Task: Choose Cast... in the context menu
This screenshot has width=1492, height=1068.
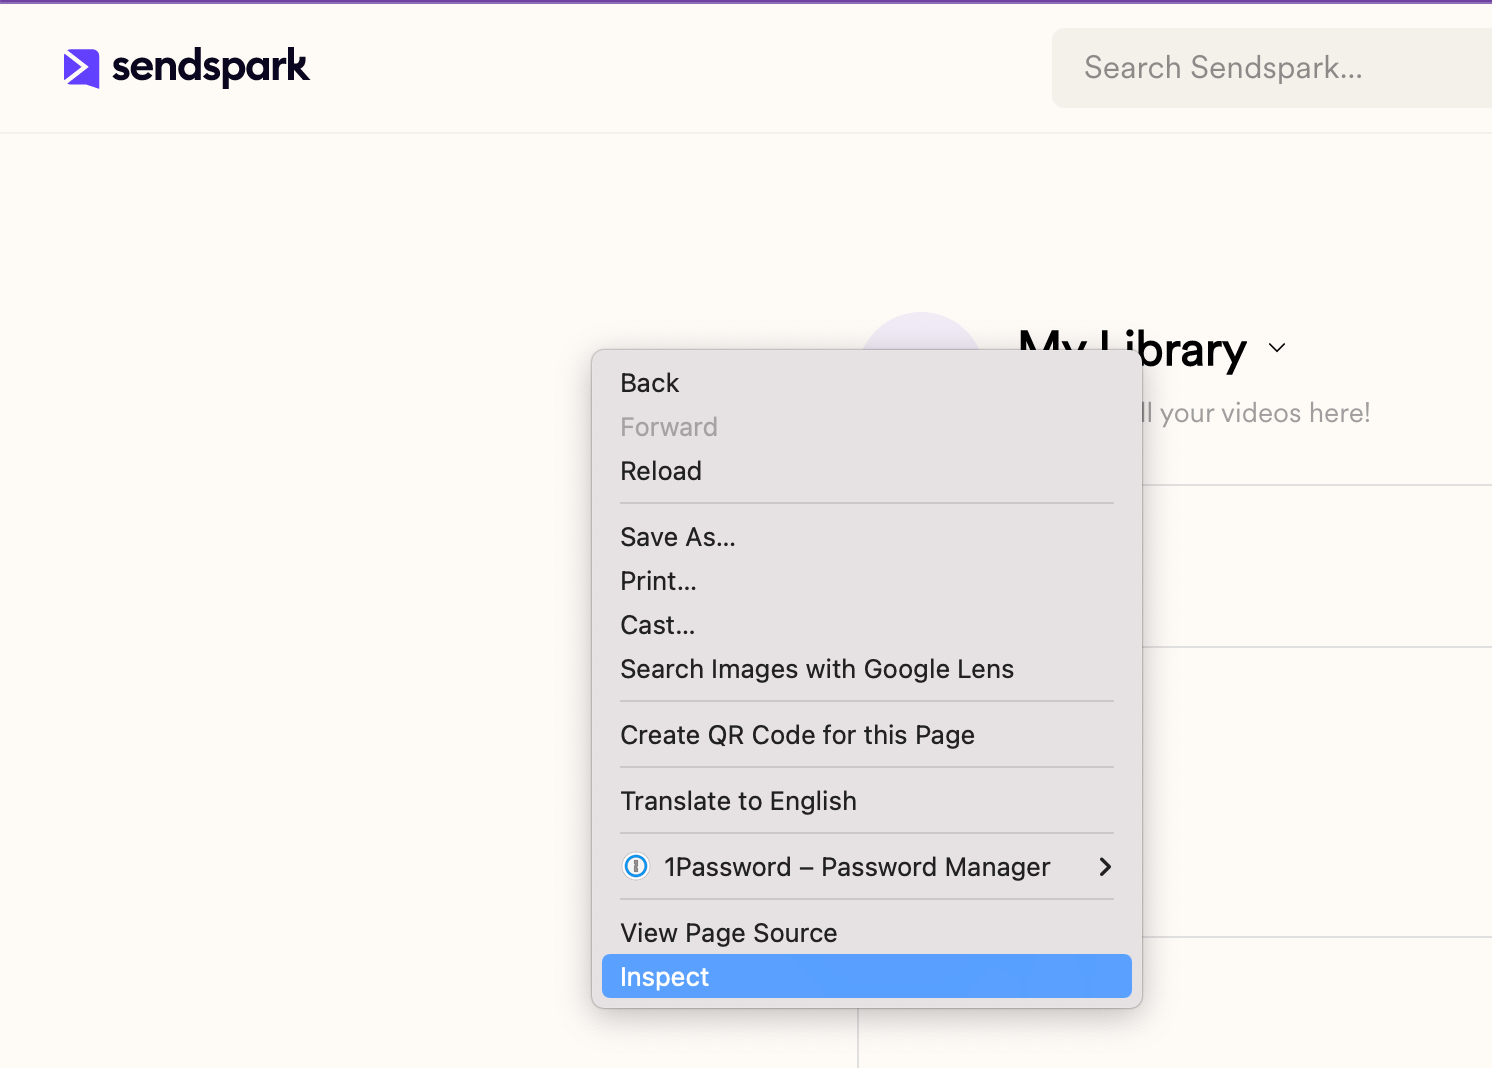Action: tap(867, 625)
